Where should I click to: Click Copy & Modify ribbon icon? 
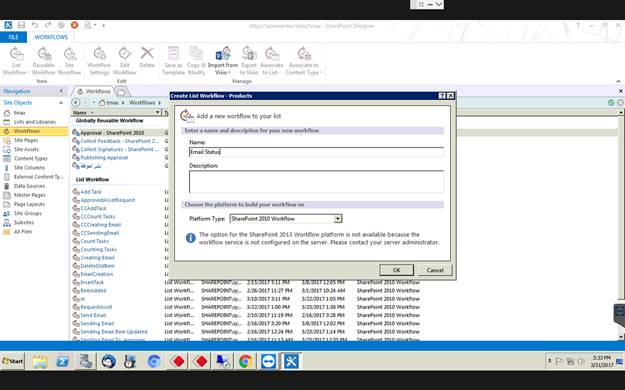(x=196, y=61)
